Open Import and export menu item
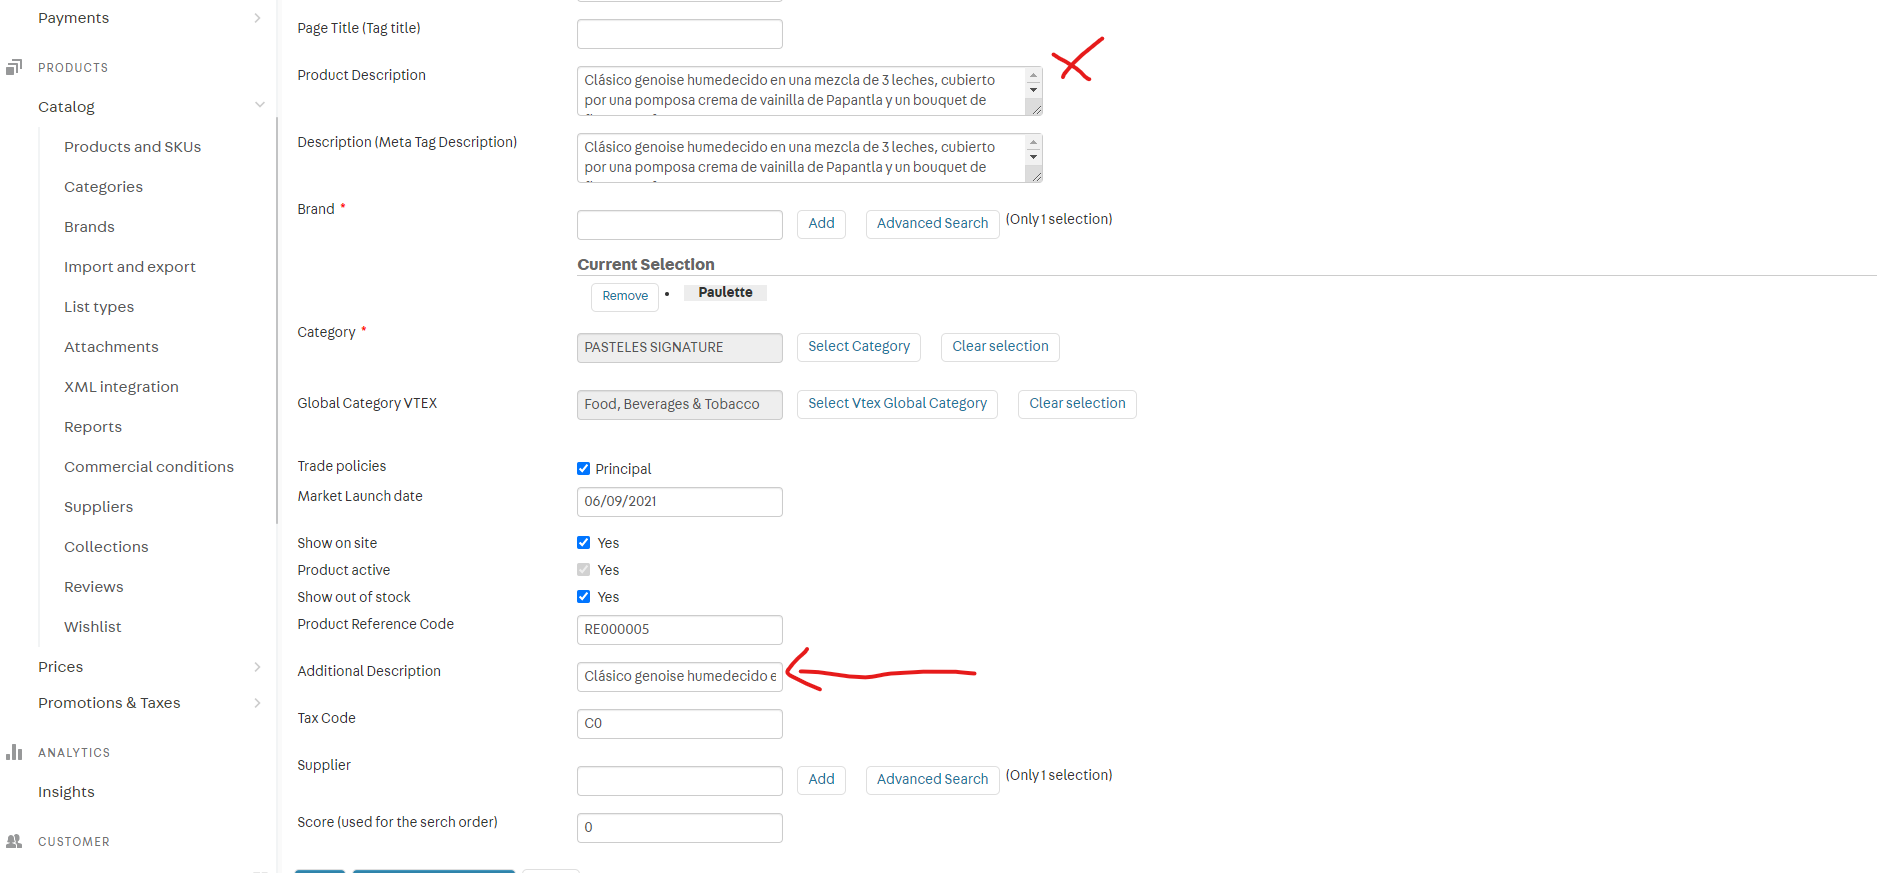The height and width of the screenshot is (873, 1885). (129, 266)
